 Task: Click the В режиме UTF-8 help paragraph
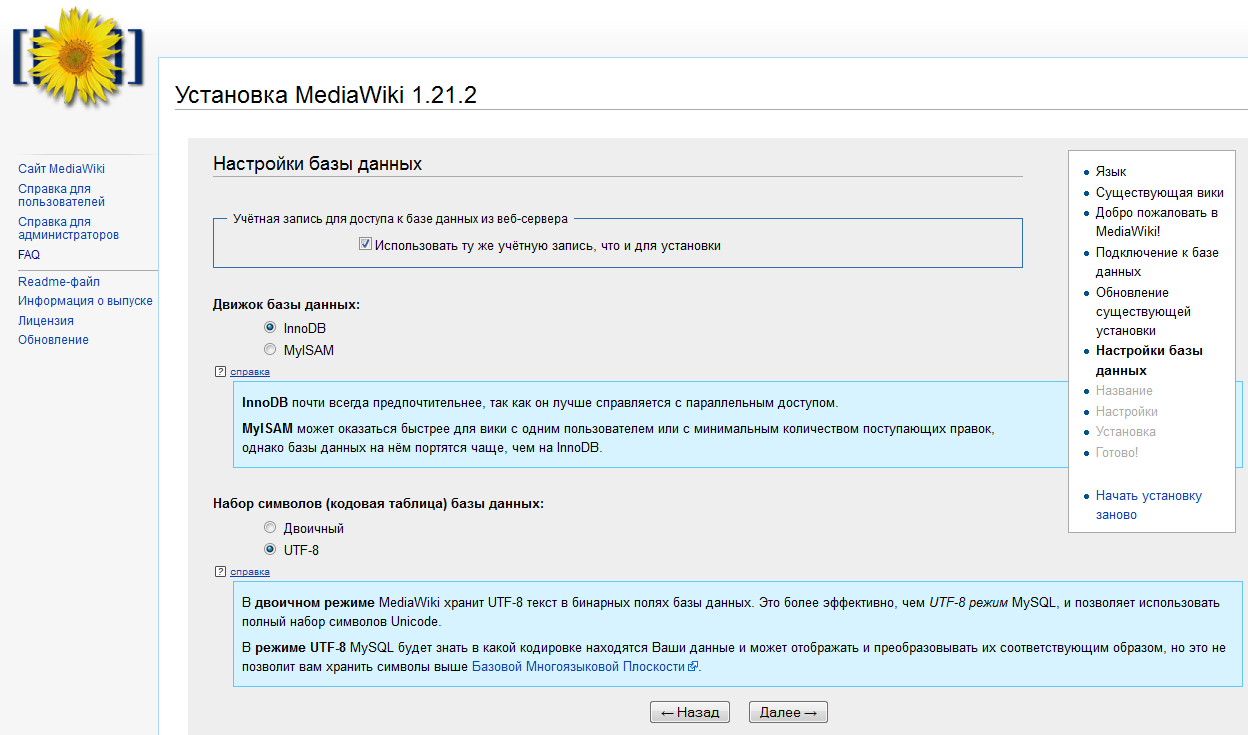[x=734, y=657]
